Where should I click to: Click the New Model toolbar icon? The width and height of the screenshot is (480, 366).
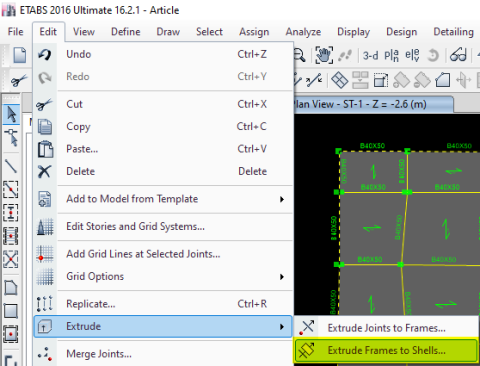pyautogui.click(x=20, y=55)
